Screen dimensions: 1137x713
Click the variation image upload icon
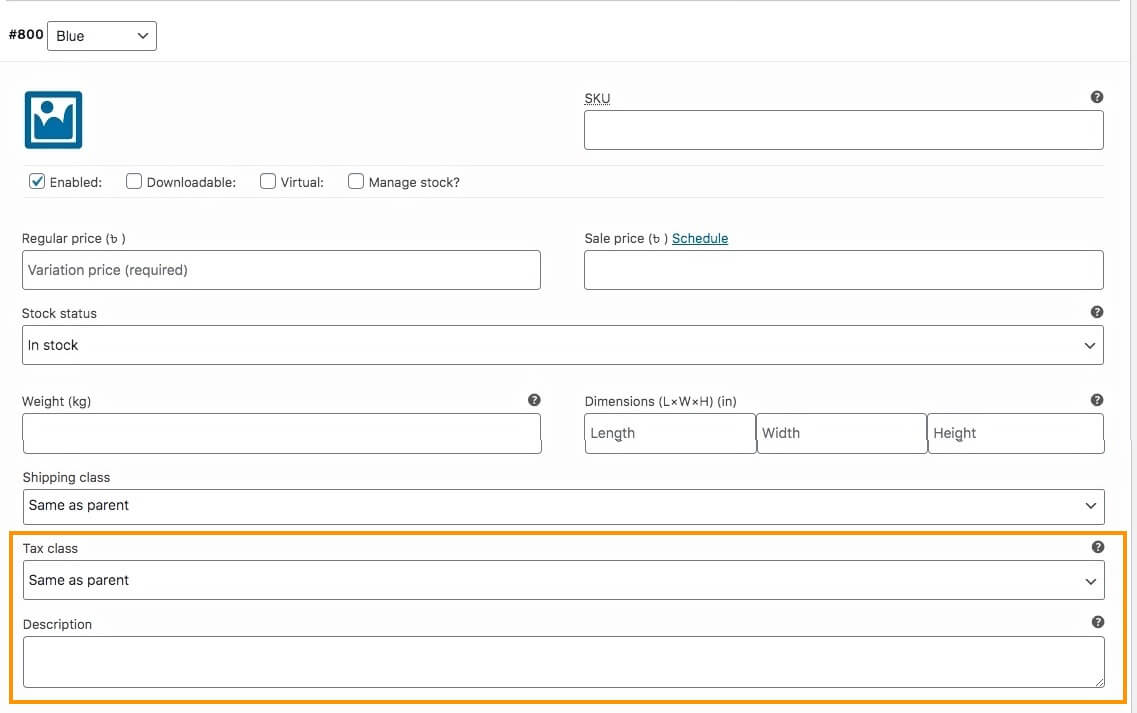tap(53, 120)
